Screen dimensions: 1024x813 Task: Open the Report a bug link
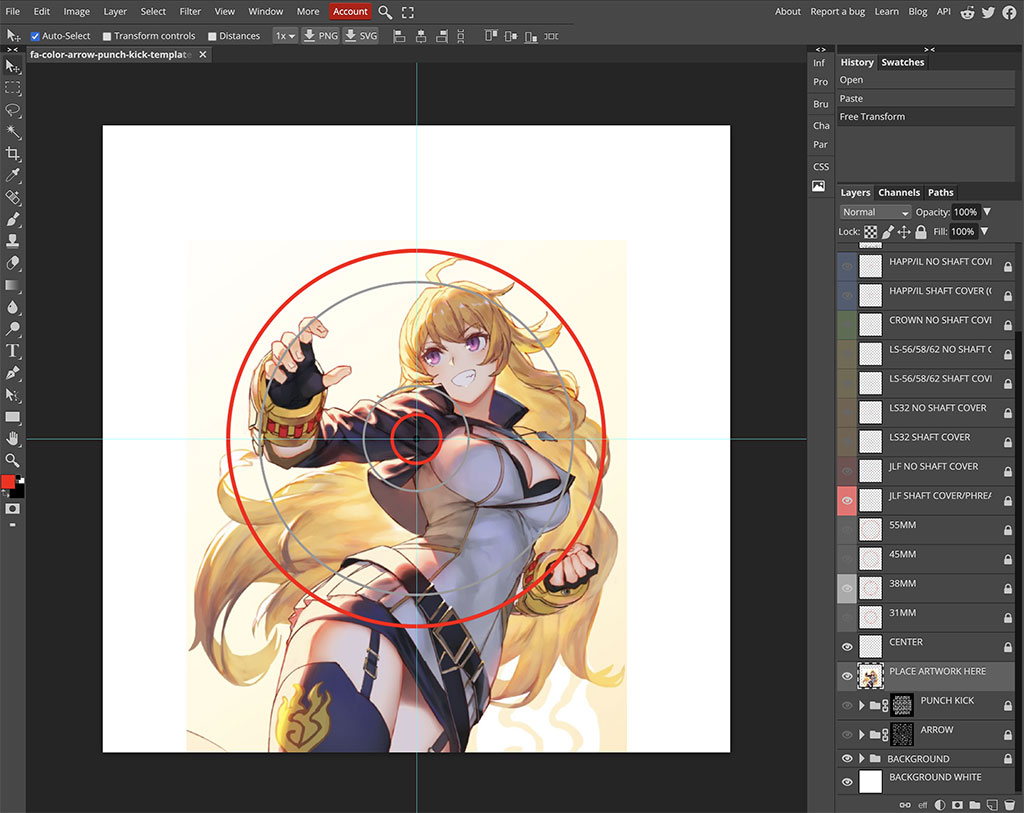[x=837, y=11]
